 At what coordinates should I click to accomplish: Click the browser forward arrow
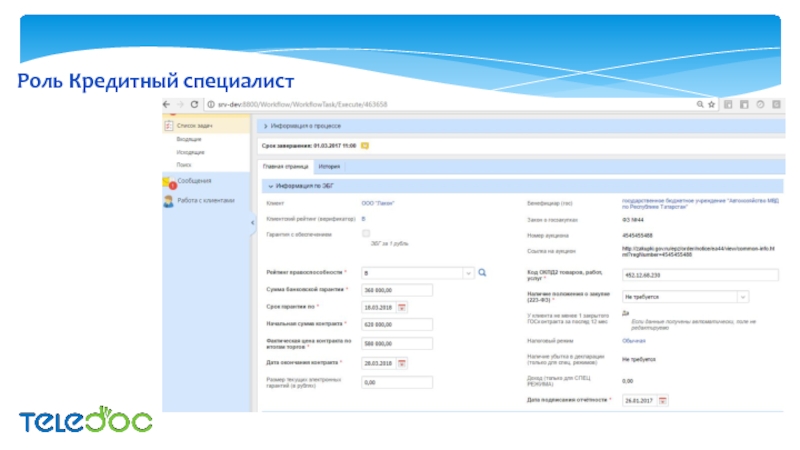(x=181, y=104)
